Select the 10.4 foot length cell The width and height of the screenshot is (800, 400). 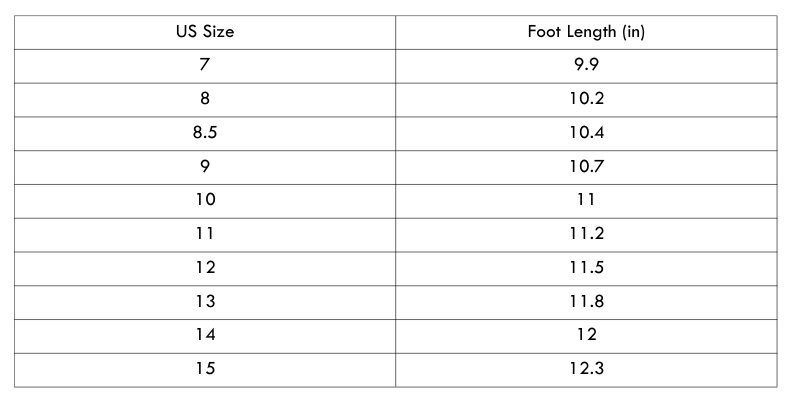[586, 133]
